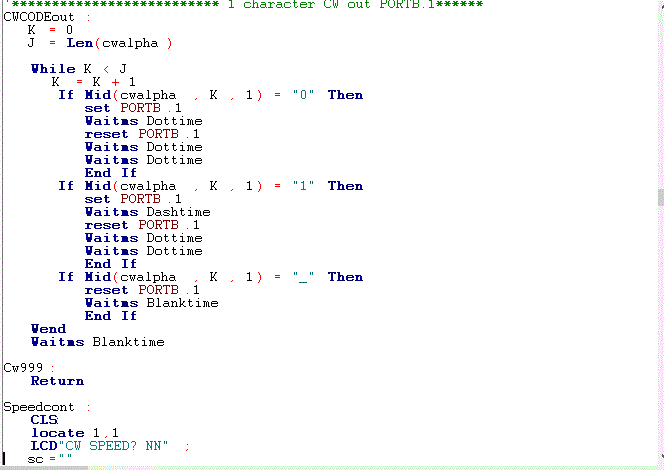Click the "_" string in third If
The image size is (664, 470).
point(303,277)
